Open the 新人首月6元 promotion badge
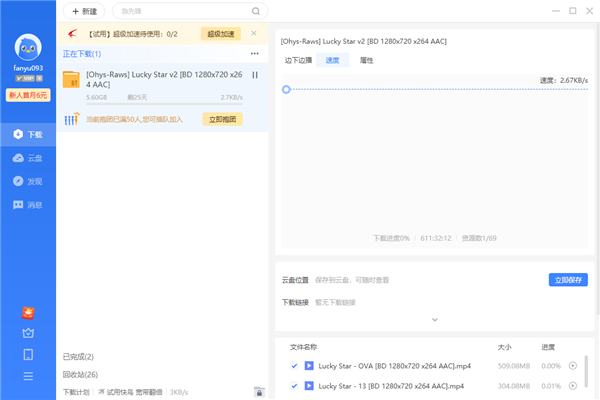Image resolution: width=600 pixels, height=400 pixels. pos(28,95)
